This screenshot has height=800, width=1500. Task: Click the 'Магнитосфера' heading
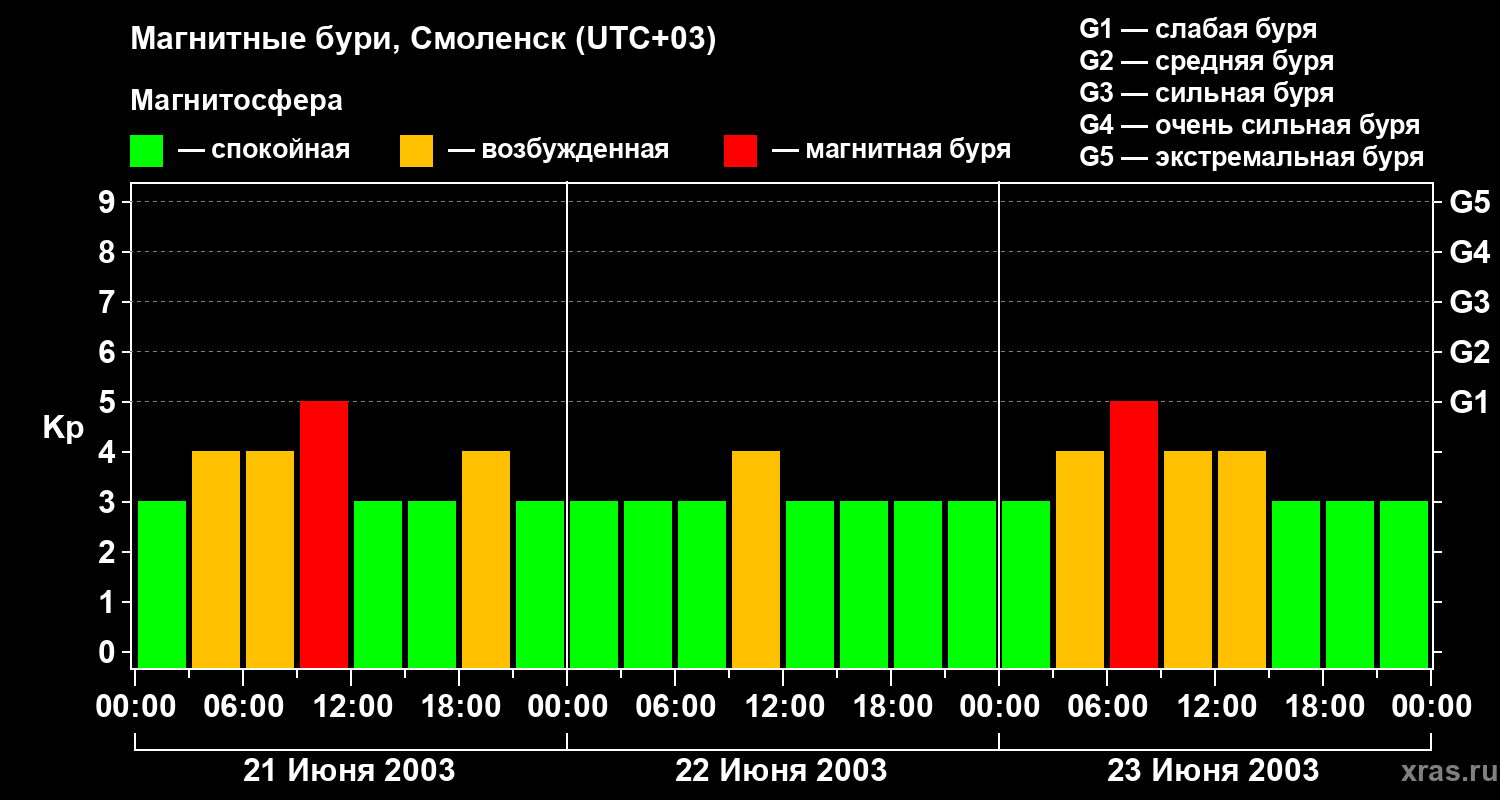236,101
